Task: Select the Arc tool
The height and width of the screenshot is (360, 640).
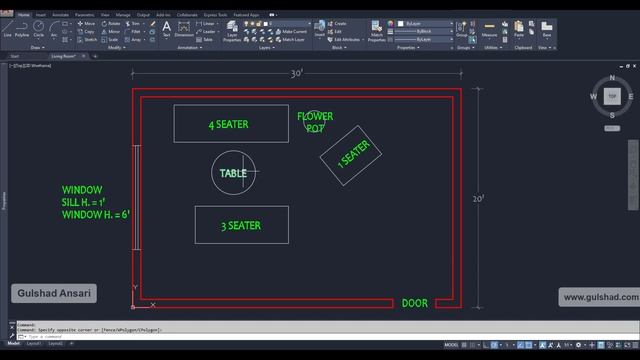Action: (x=54, y=29)
